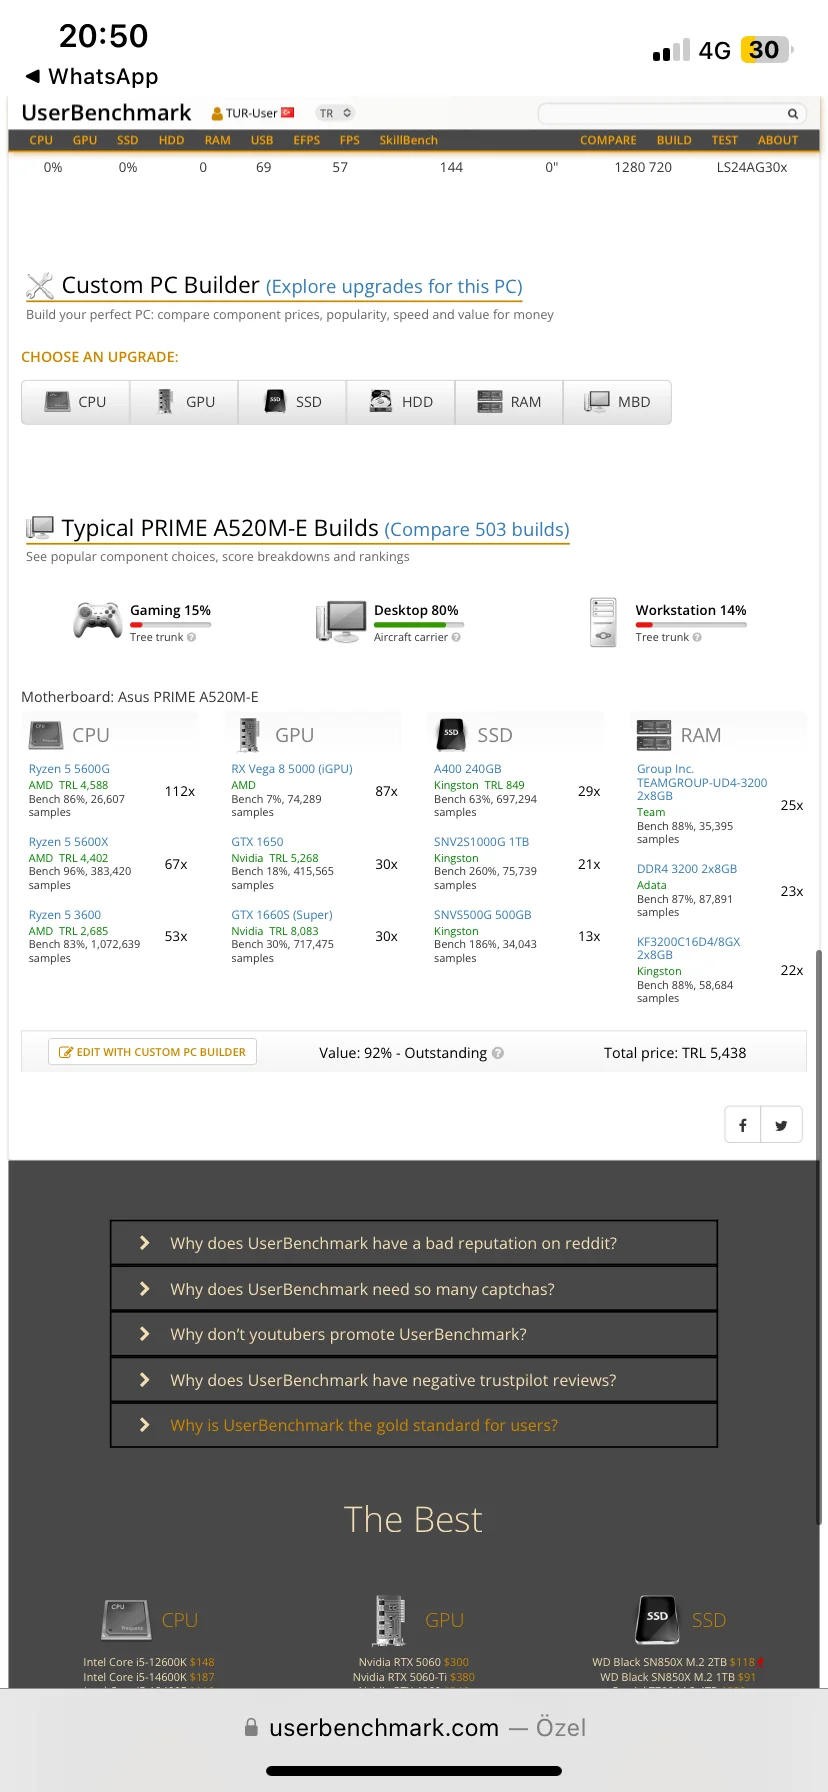Viewport: 828px width, 1792px height.
Task: Go back to WhatsApp using back arrow
Action: coord(33,76)
